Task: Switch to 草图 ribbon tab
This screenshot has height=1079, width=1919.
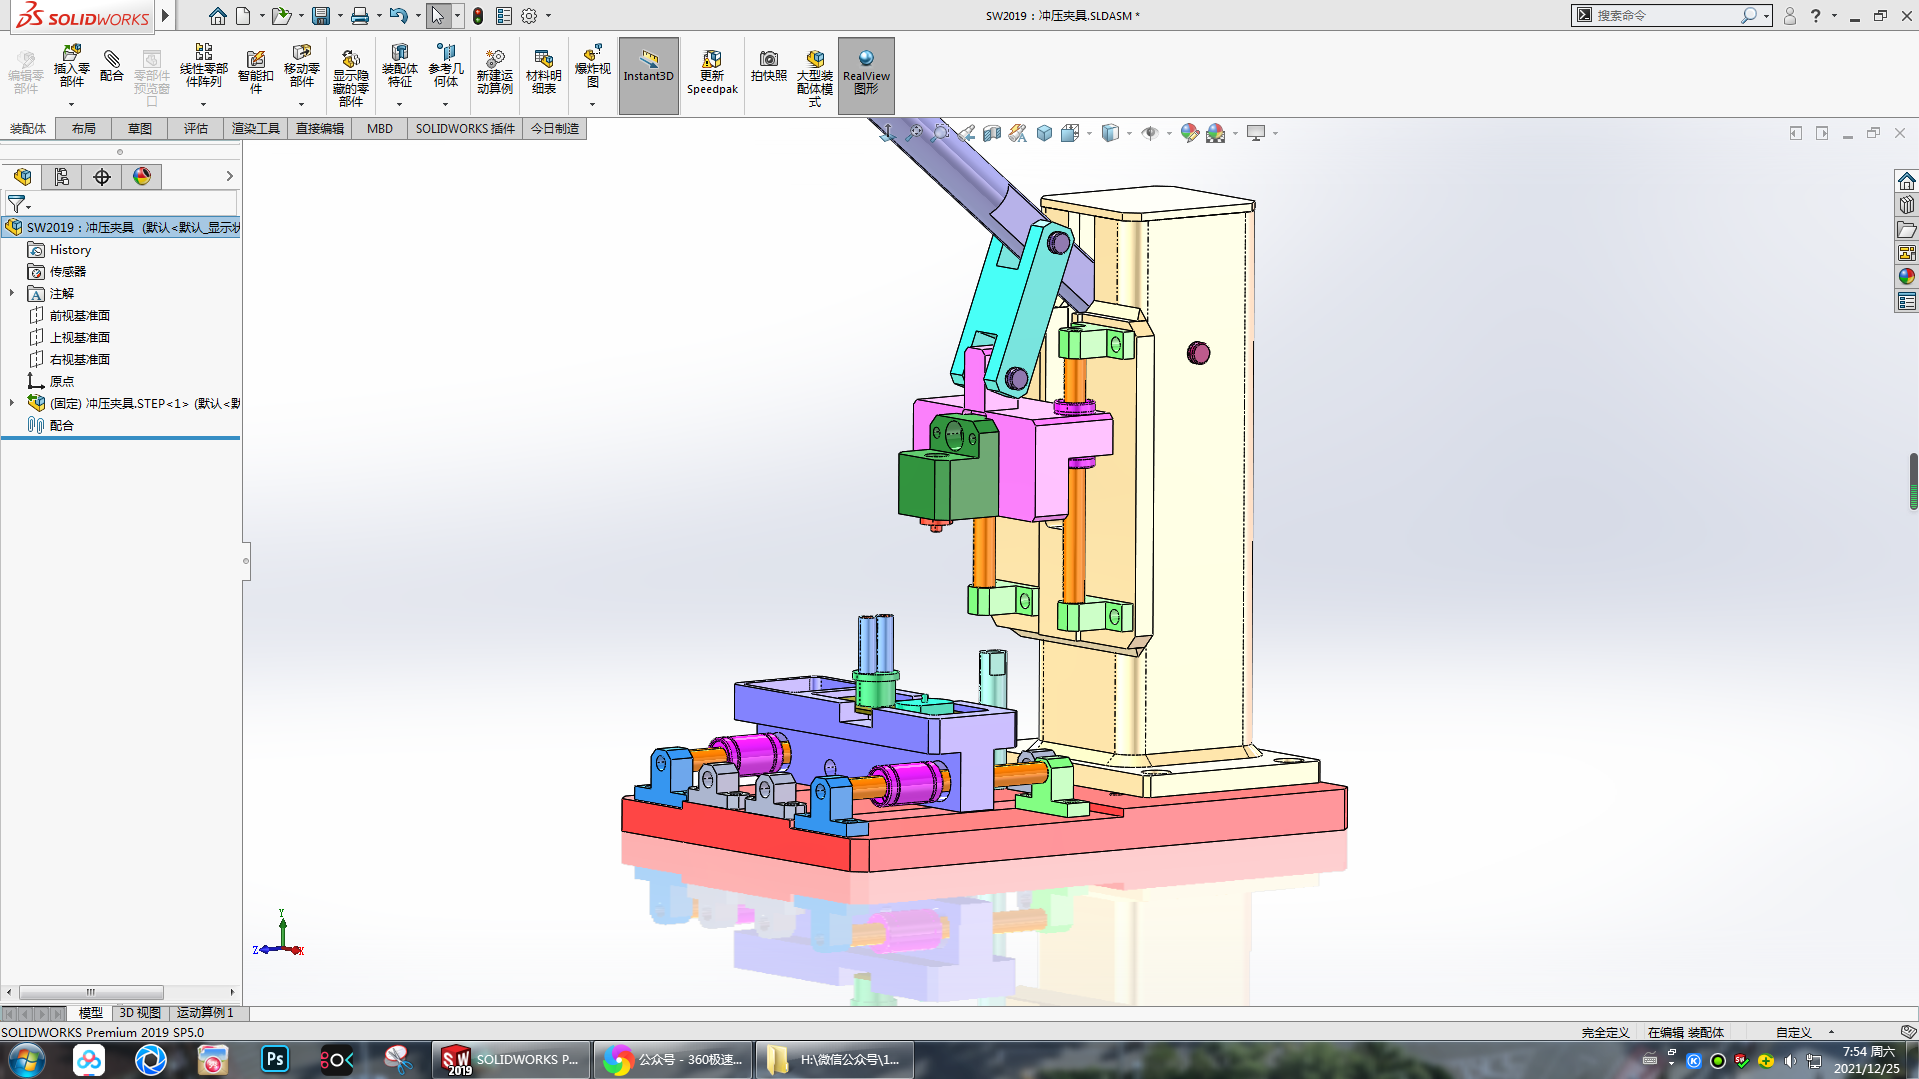Action: 140,129
